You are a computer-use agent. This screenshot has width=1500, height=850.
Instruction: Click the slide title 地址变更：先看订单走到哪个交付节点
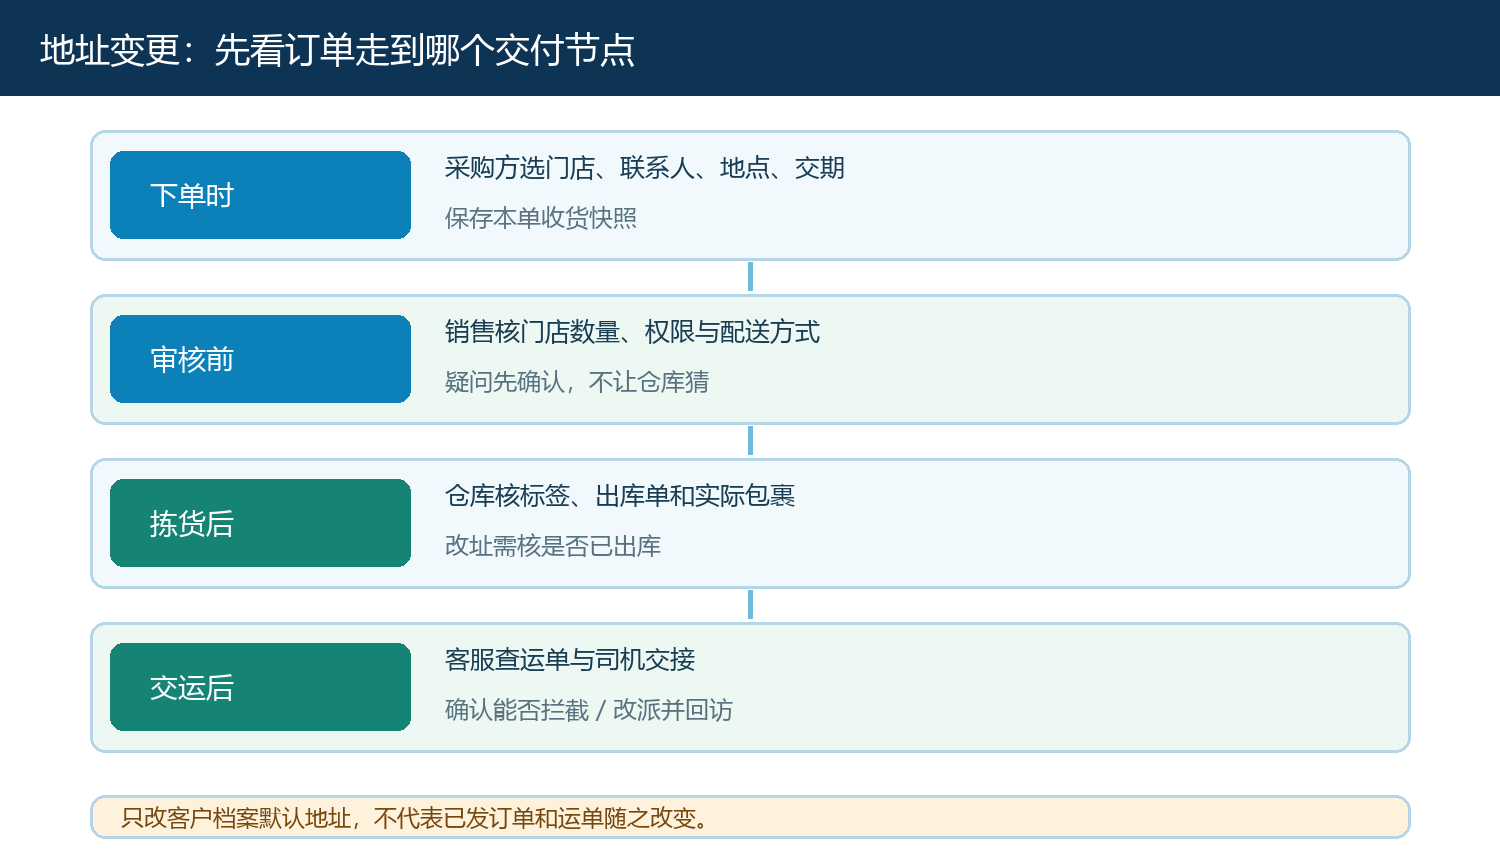click(x=337, y=50)
